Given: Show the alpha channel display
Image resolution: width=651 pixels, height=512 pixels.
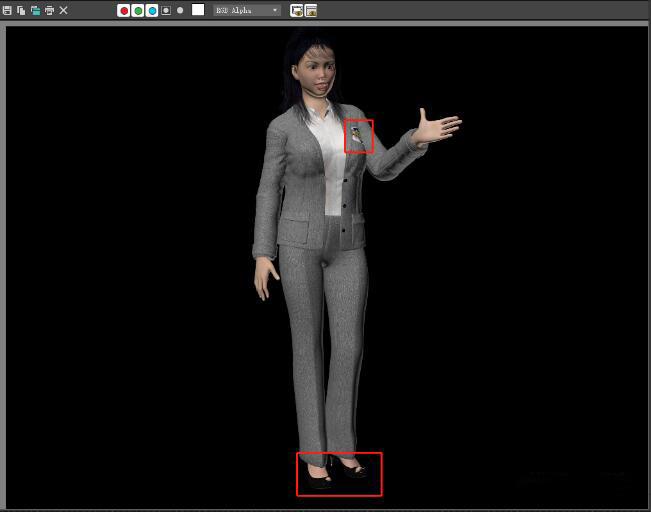Looking at the screenshot, I should 166,10.
